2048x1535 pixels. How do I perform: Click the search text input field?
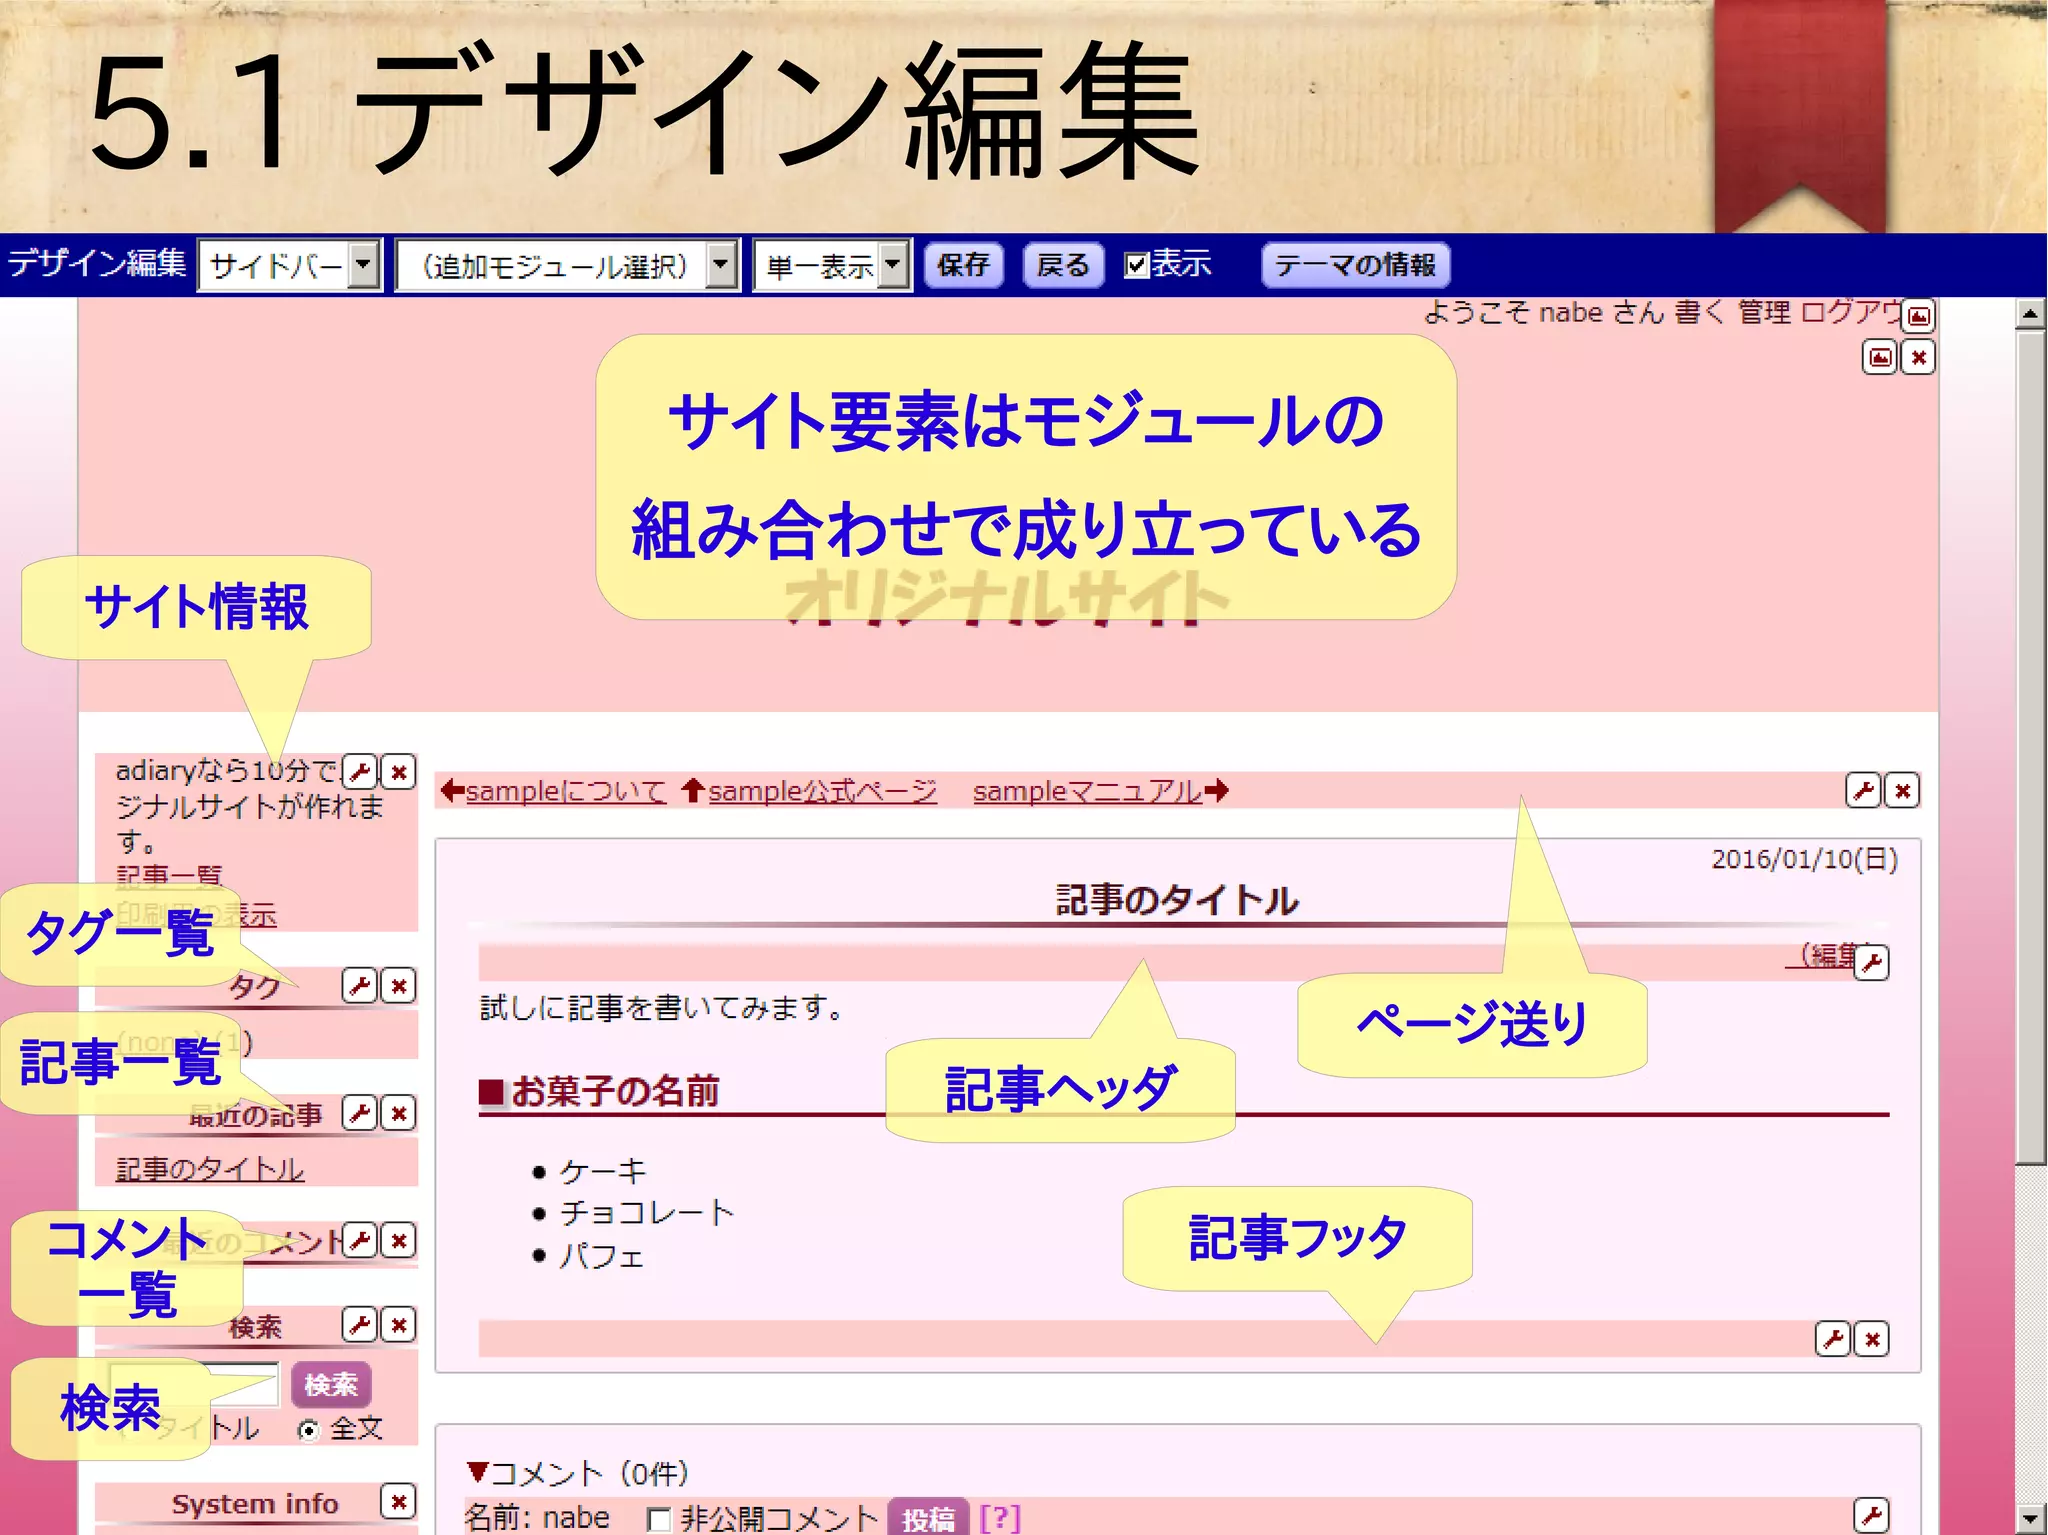pos(194,1384)
